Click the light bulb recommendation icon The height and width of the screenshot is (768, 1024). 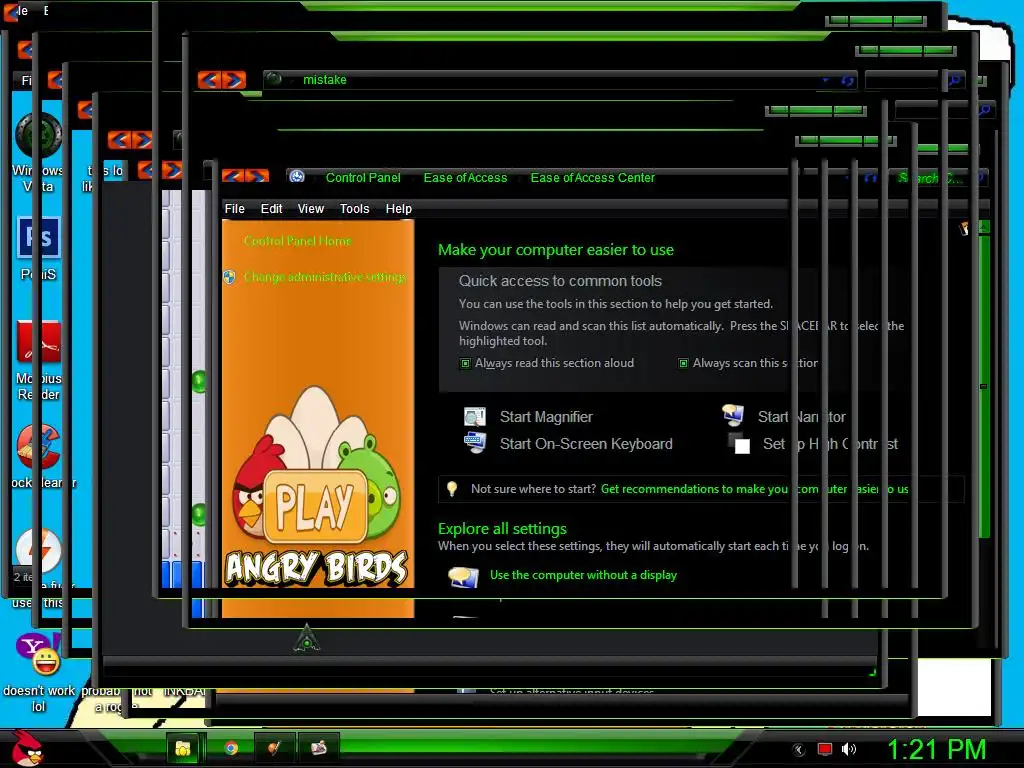pos(451,488)
